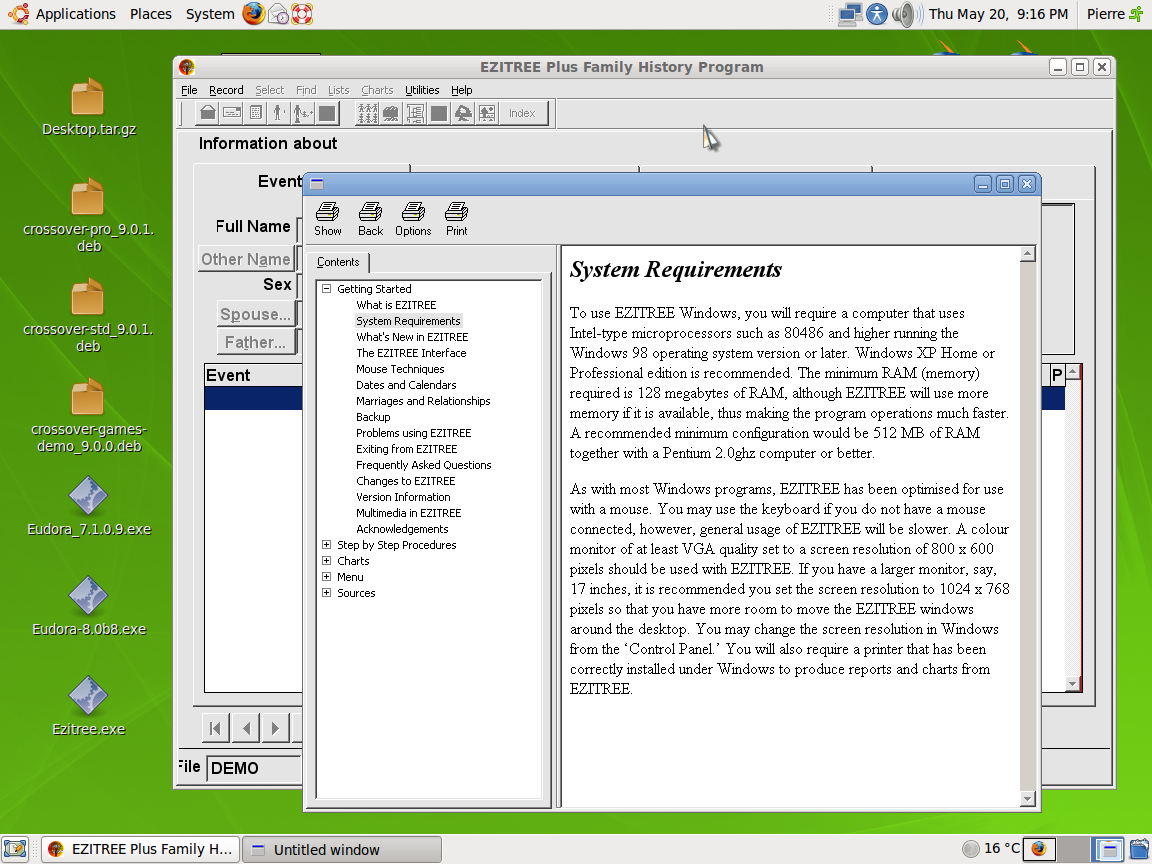Screen dimensions: 1152x864
Task: Open the Utilities menu
Action: click(421, 90)
